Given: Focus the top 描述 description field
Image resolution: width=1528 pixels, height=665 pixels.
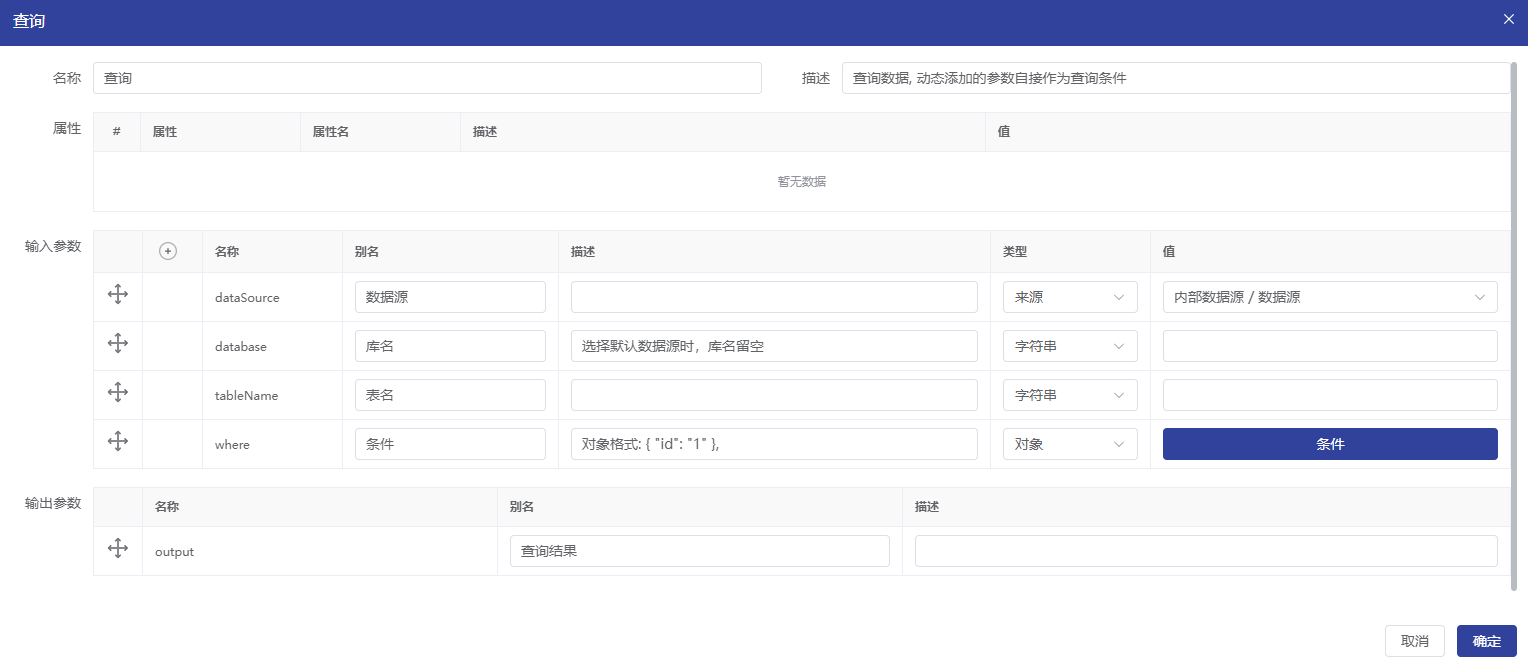Looking at the screenshot, I should [x=1175, y=78].
